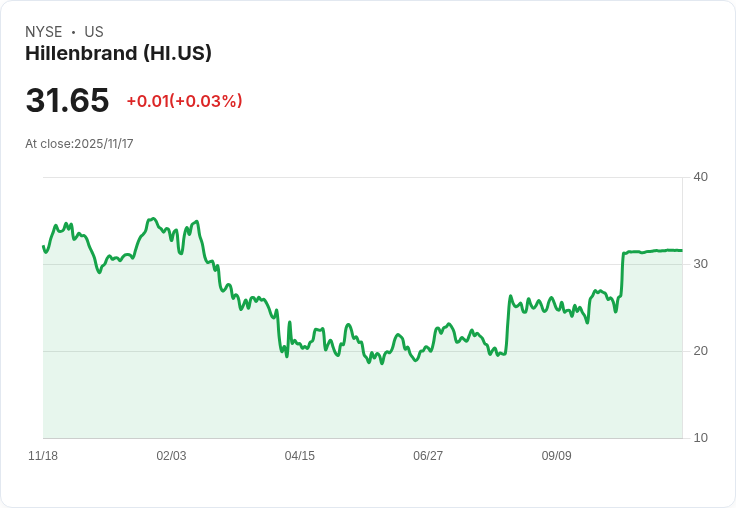Click the 06/27 date axis label

click(x=428, y=456)
